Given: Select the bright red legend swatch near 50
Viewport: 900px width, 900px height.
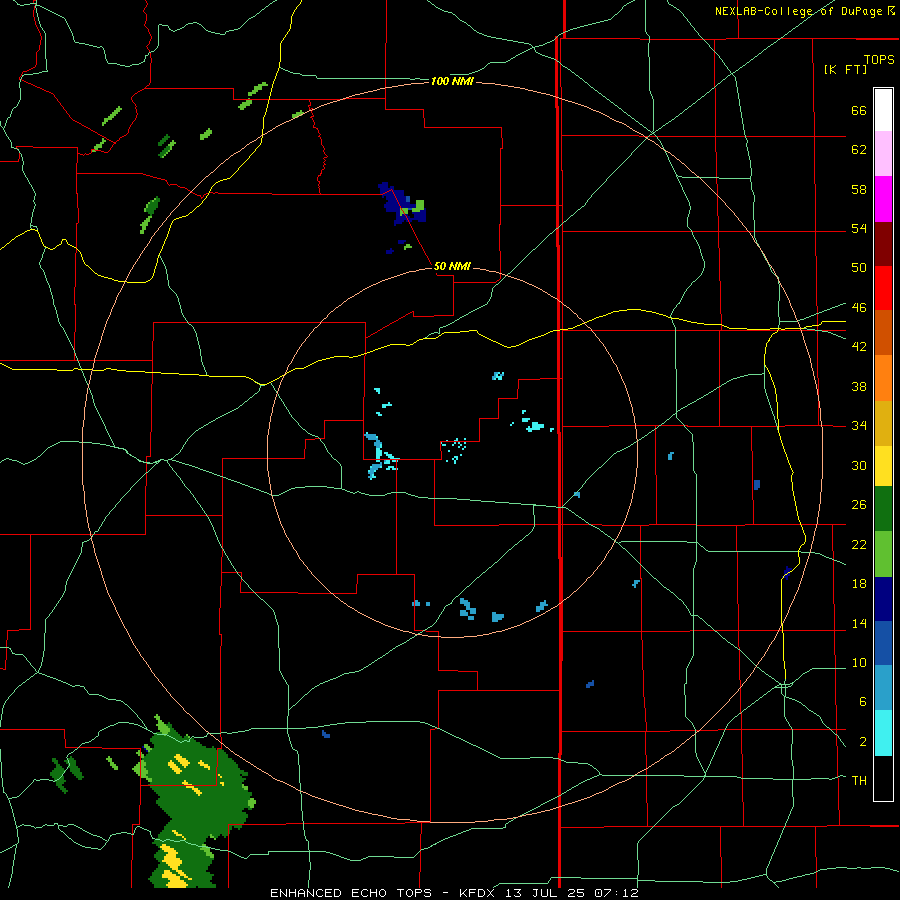Looking at the screenshot, I should click(x=883, y=288).
